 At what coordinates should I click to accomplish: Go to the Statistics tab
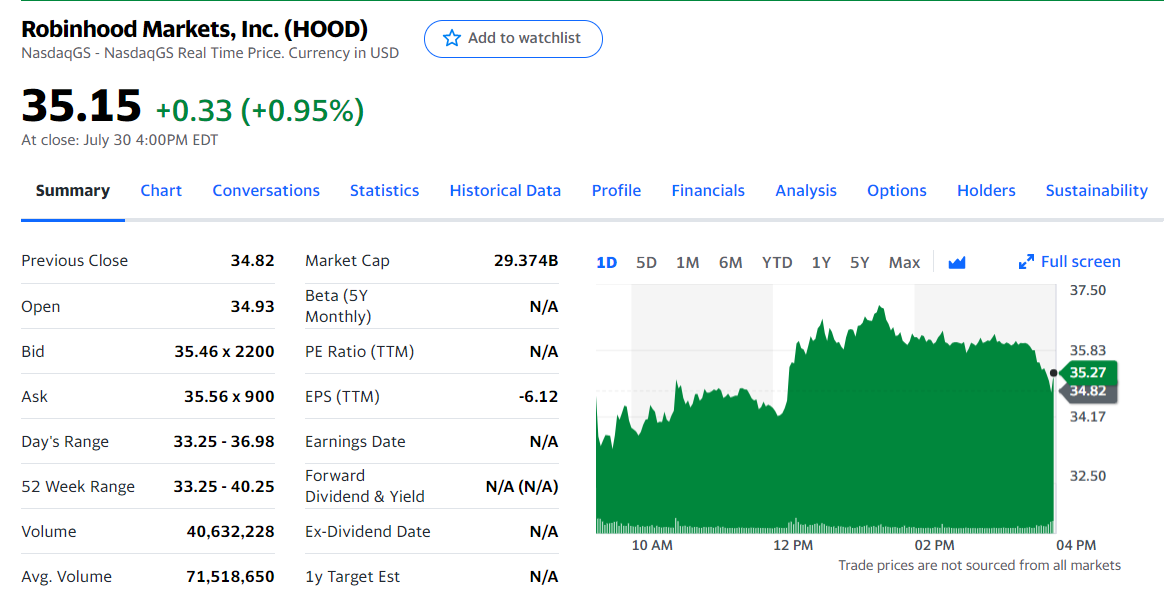[385, 191]
